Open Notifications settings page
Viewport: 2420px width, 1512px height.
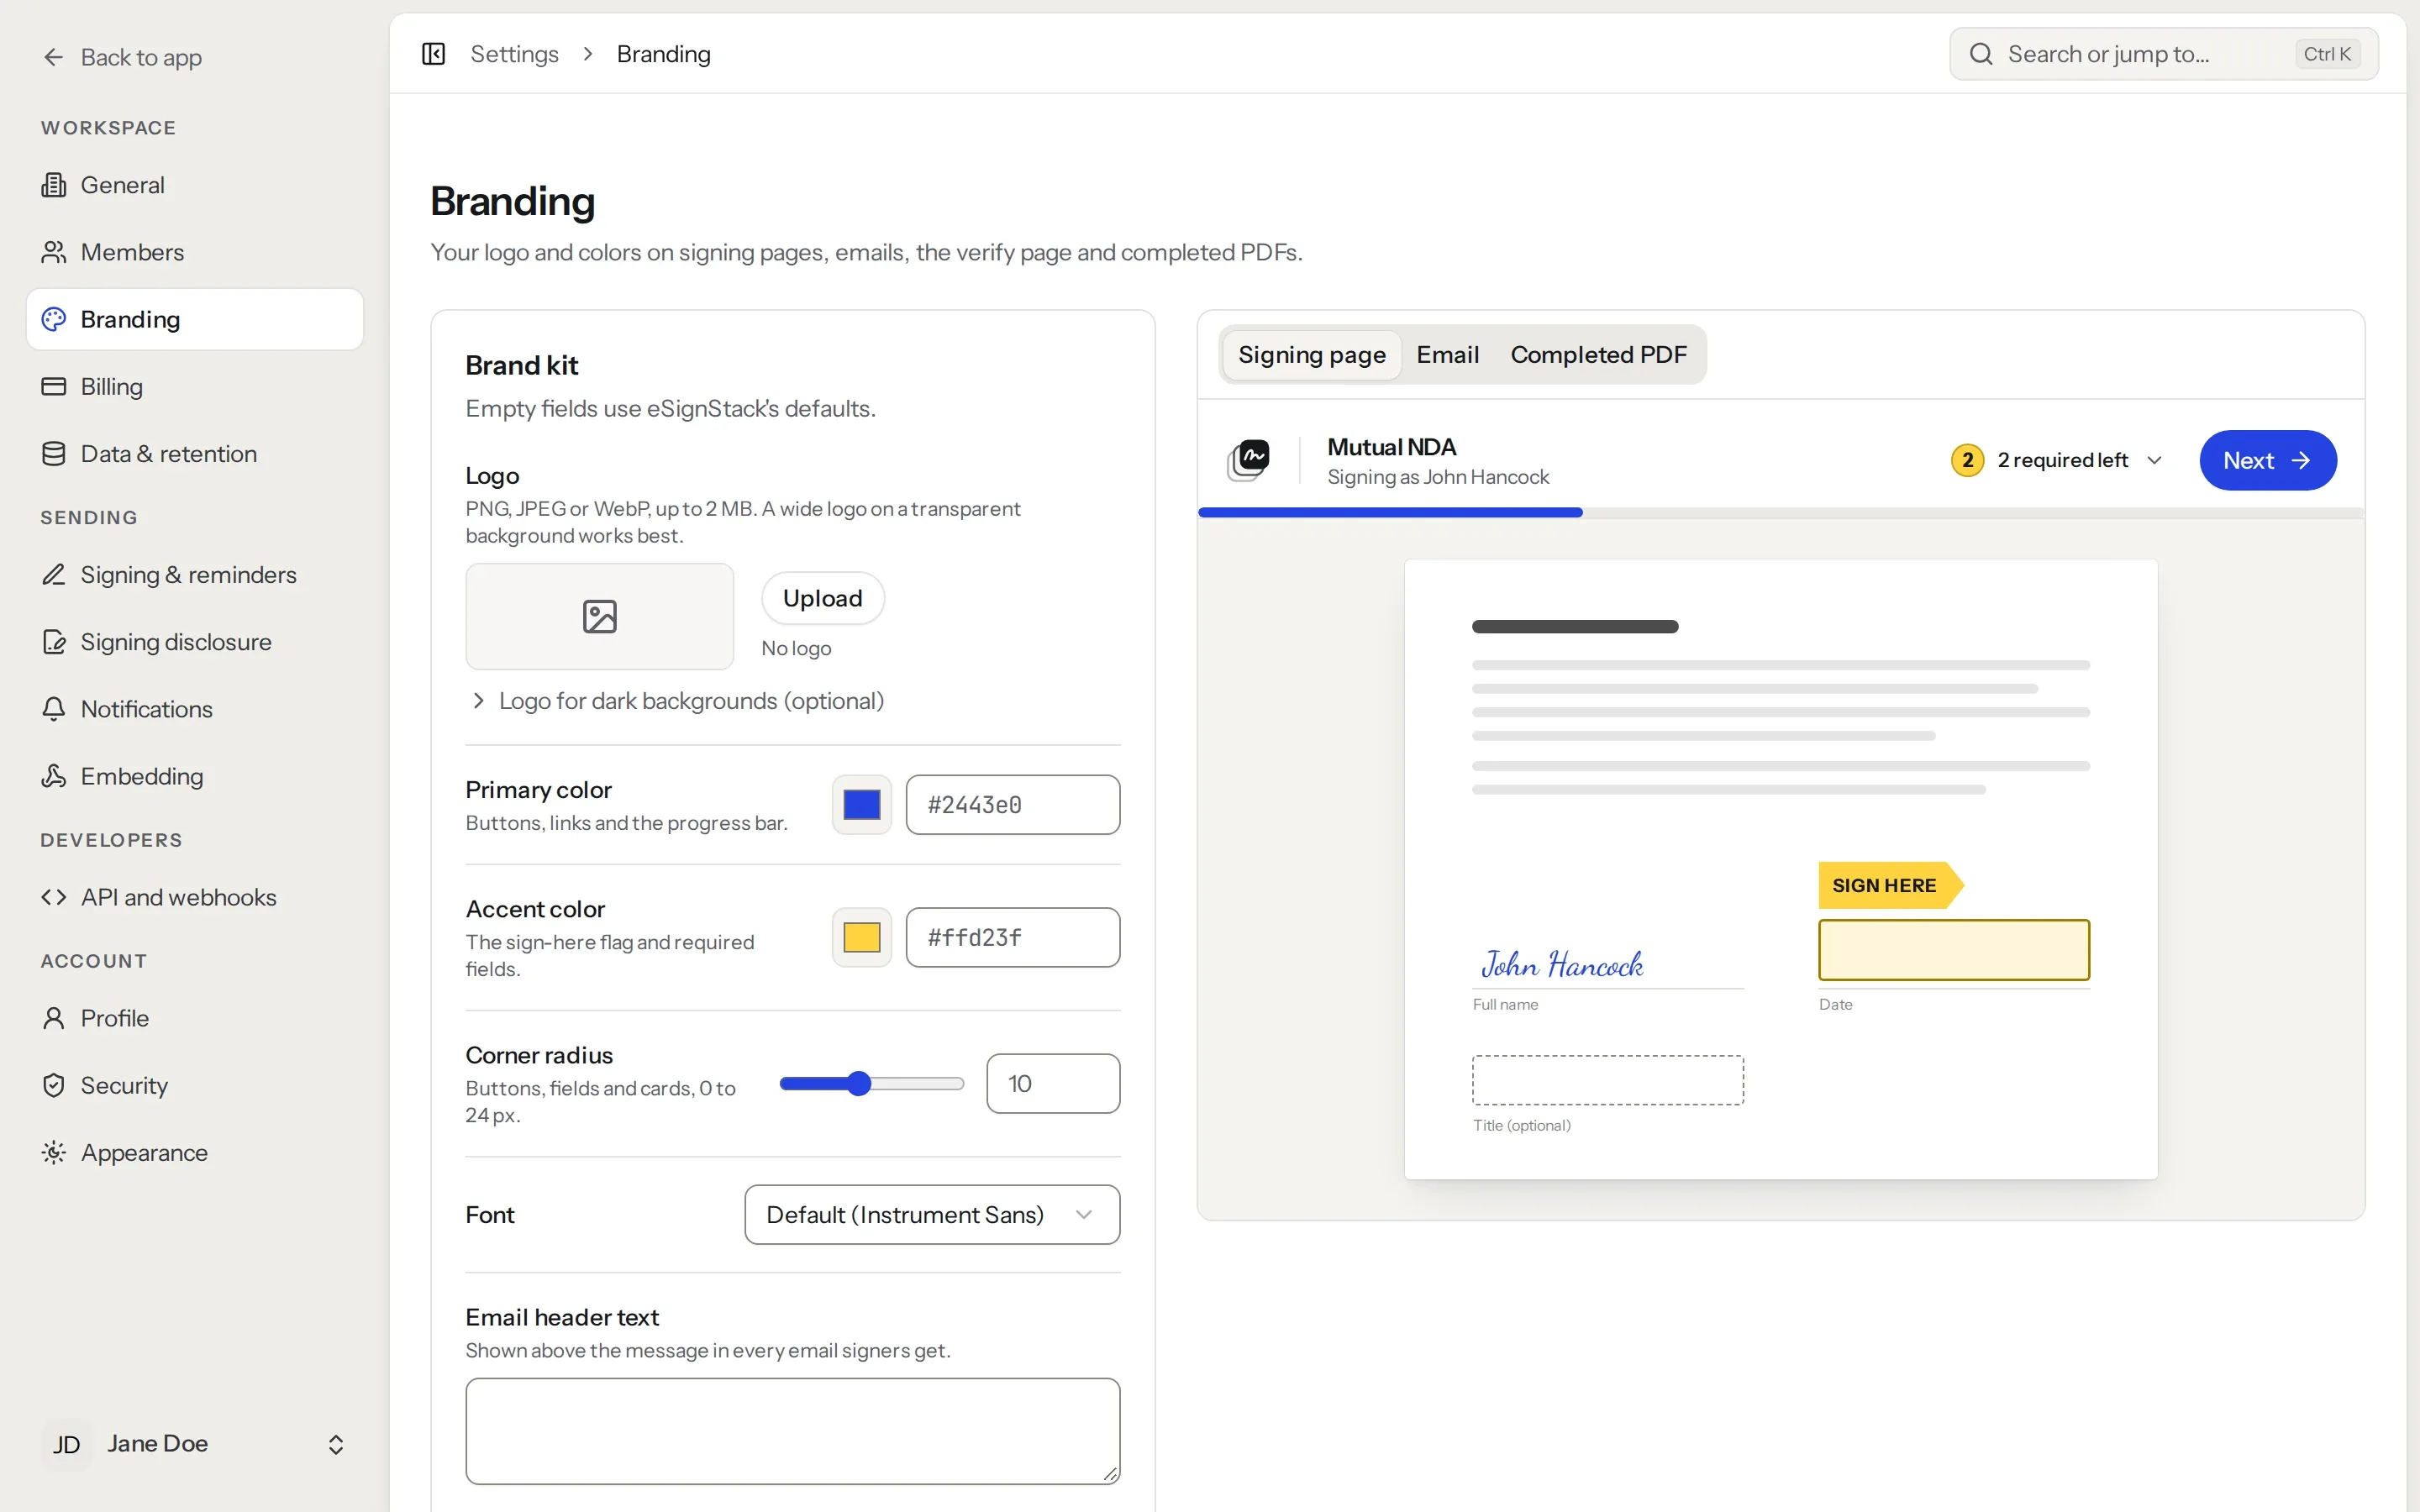(195, 709)
